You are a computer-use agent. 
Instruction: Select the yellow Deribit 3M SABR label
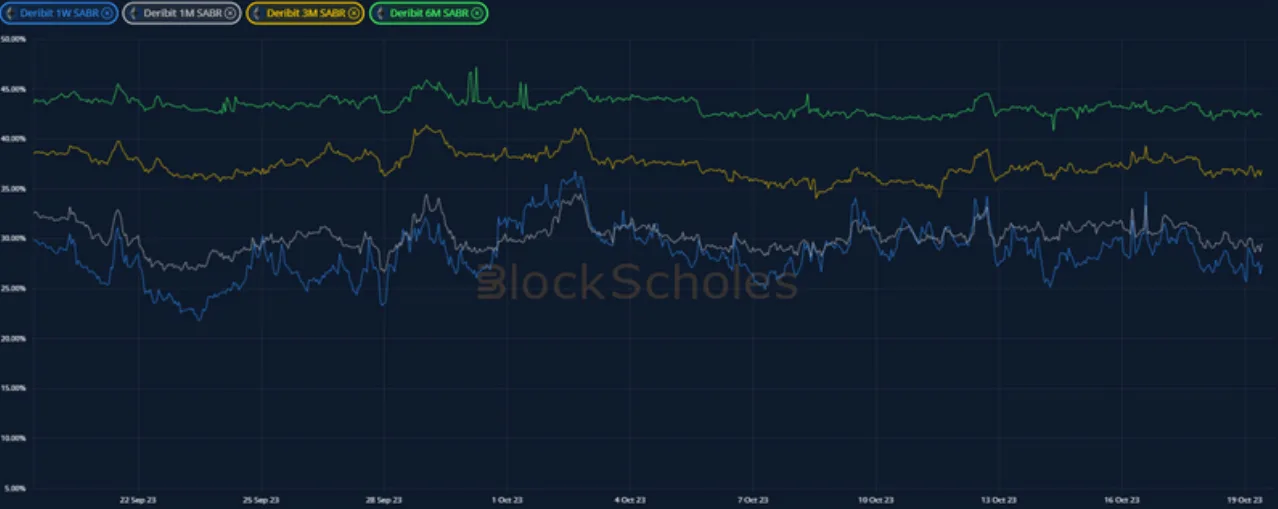coord(306,13)
